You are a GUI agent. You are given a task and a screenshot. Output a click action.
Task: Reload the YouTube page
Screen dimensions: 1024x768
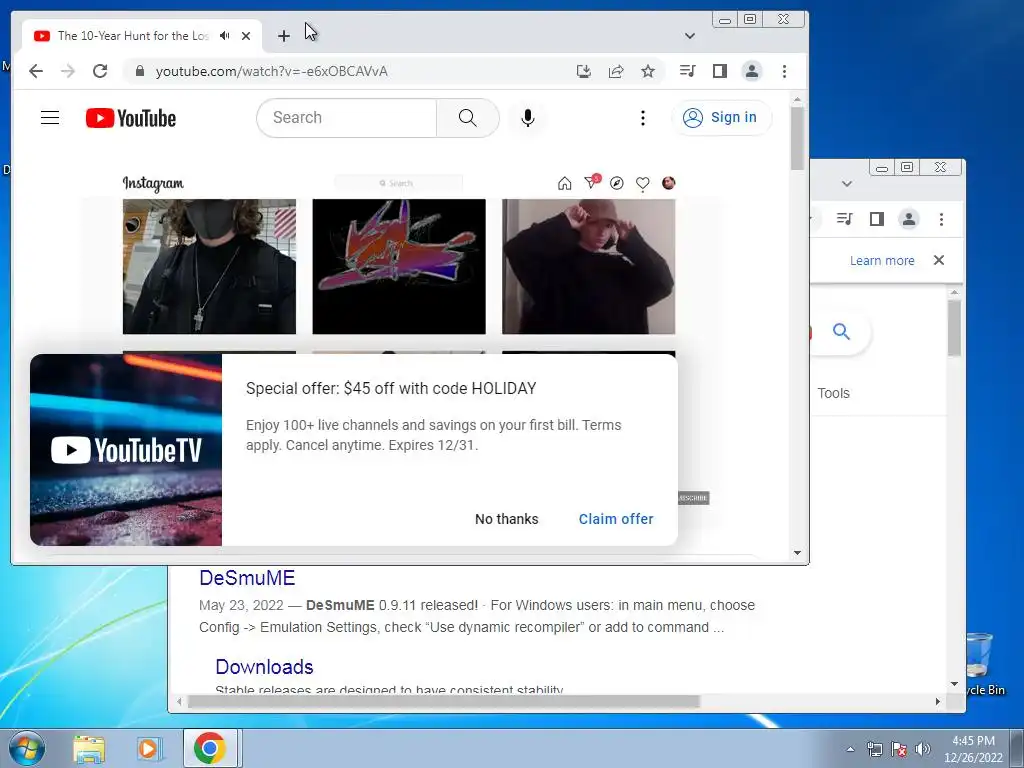[100, 71]
